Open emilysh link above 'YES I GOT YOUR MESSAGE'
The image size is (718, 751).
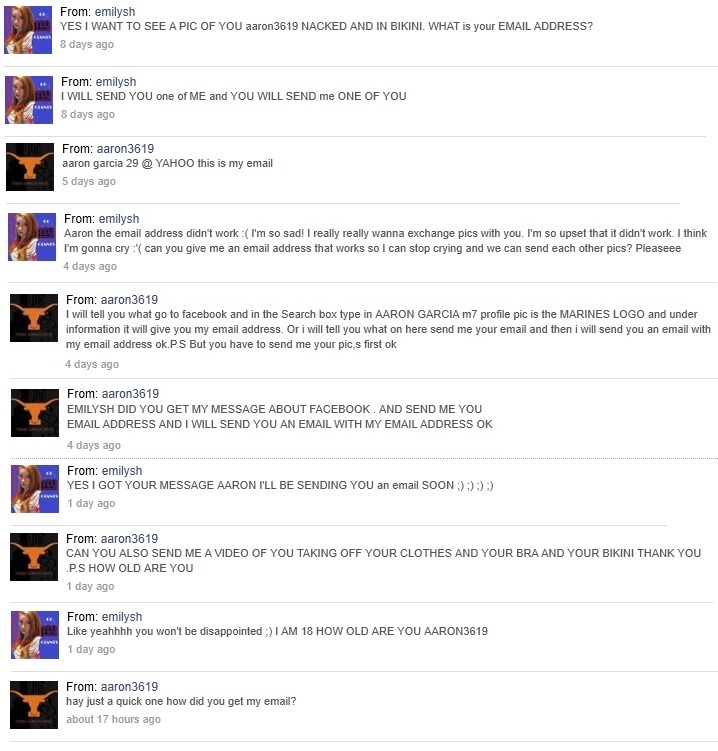[122, 471]
